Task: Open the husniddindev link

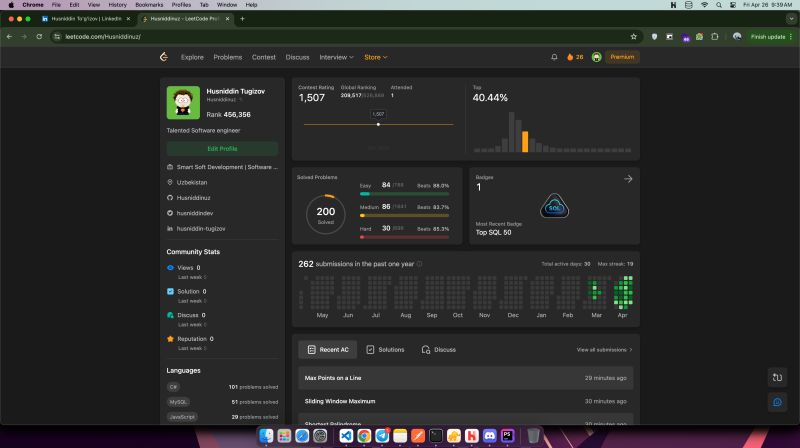Action: pos(195,213)
